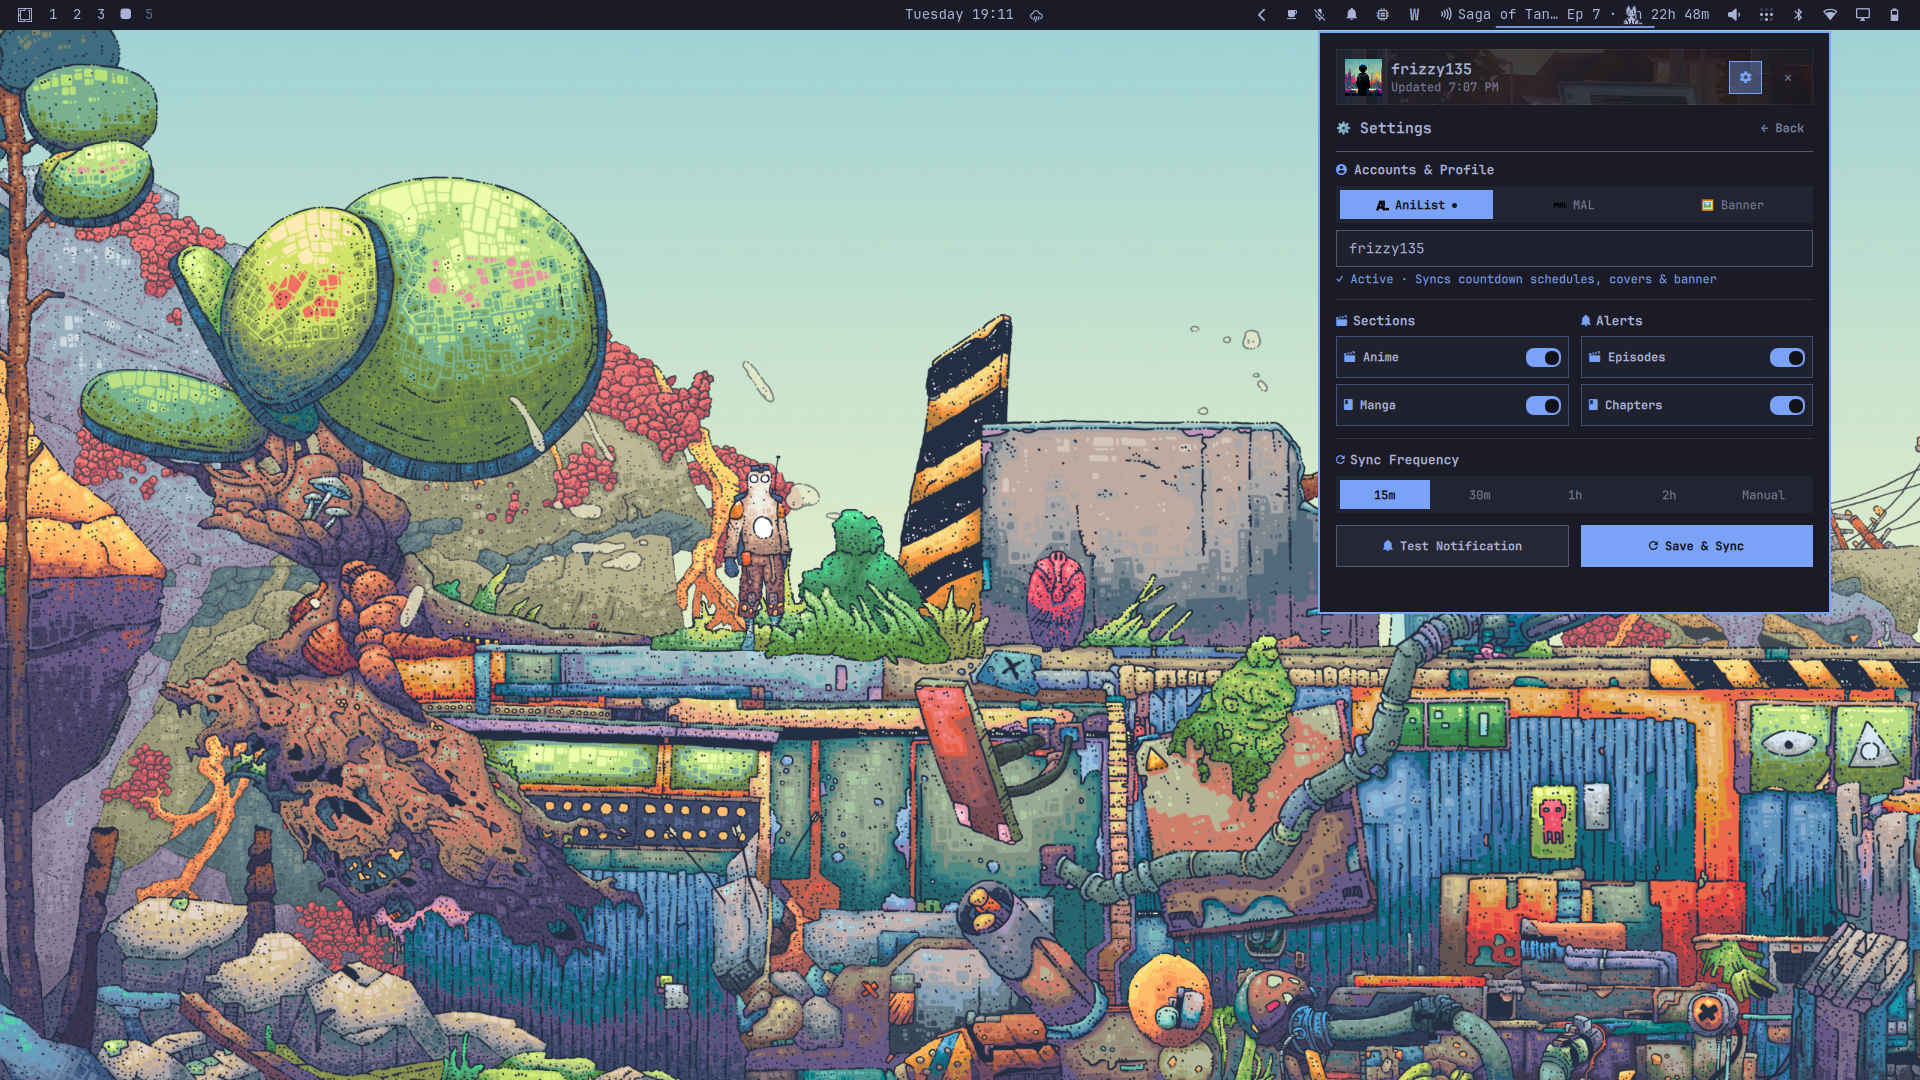
Task: Open the settings gear beside frizzy135
Action: tap(1745, 77)
